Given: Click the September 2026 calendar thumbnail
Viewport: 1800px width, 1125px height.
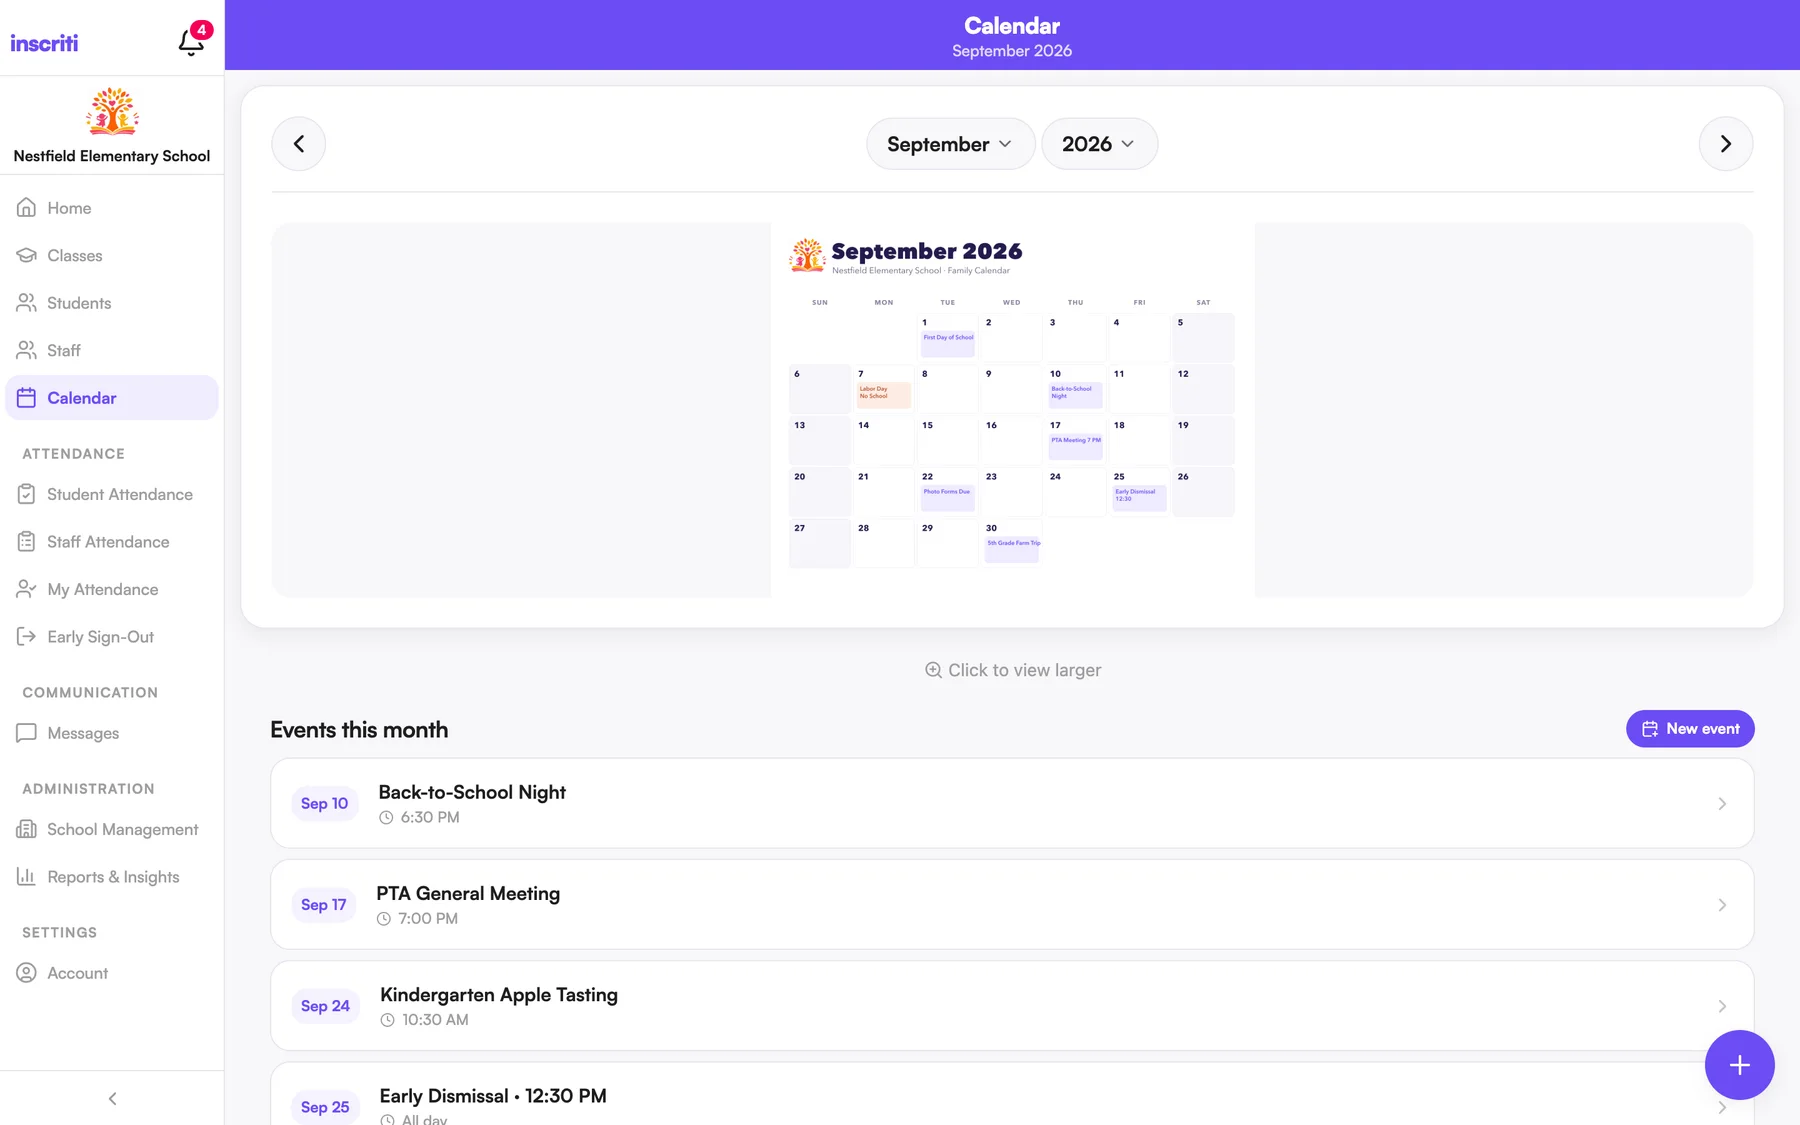Looking at the screenshot, I should click(x=1012, y=410).
